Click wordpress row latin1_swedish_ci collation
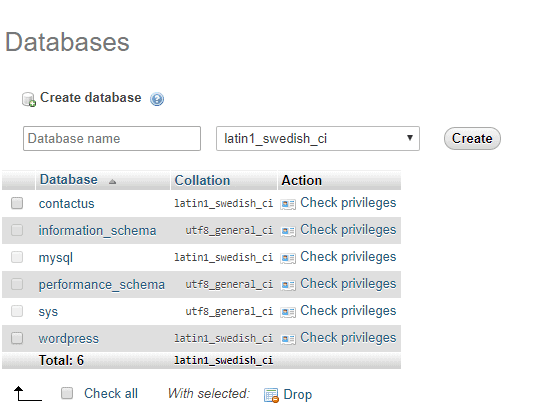540x418 pixels. (x=224, y=338)
